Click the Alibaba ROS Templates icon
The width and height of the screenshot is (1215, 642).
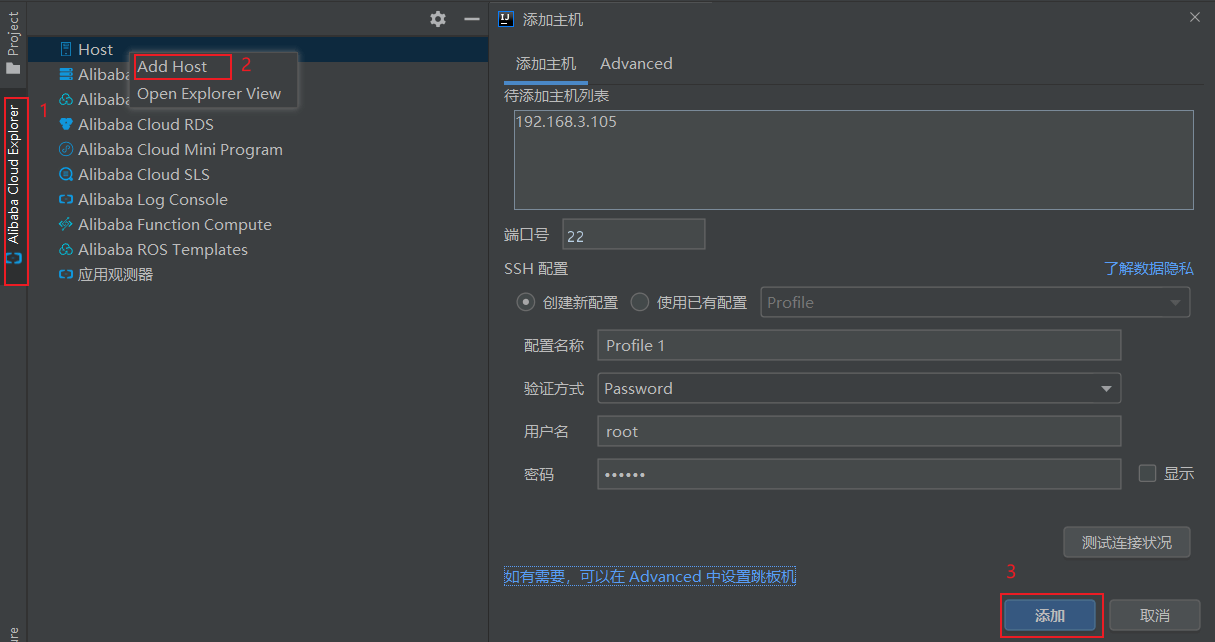click(66, 250)
